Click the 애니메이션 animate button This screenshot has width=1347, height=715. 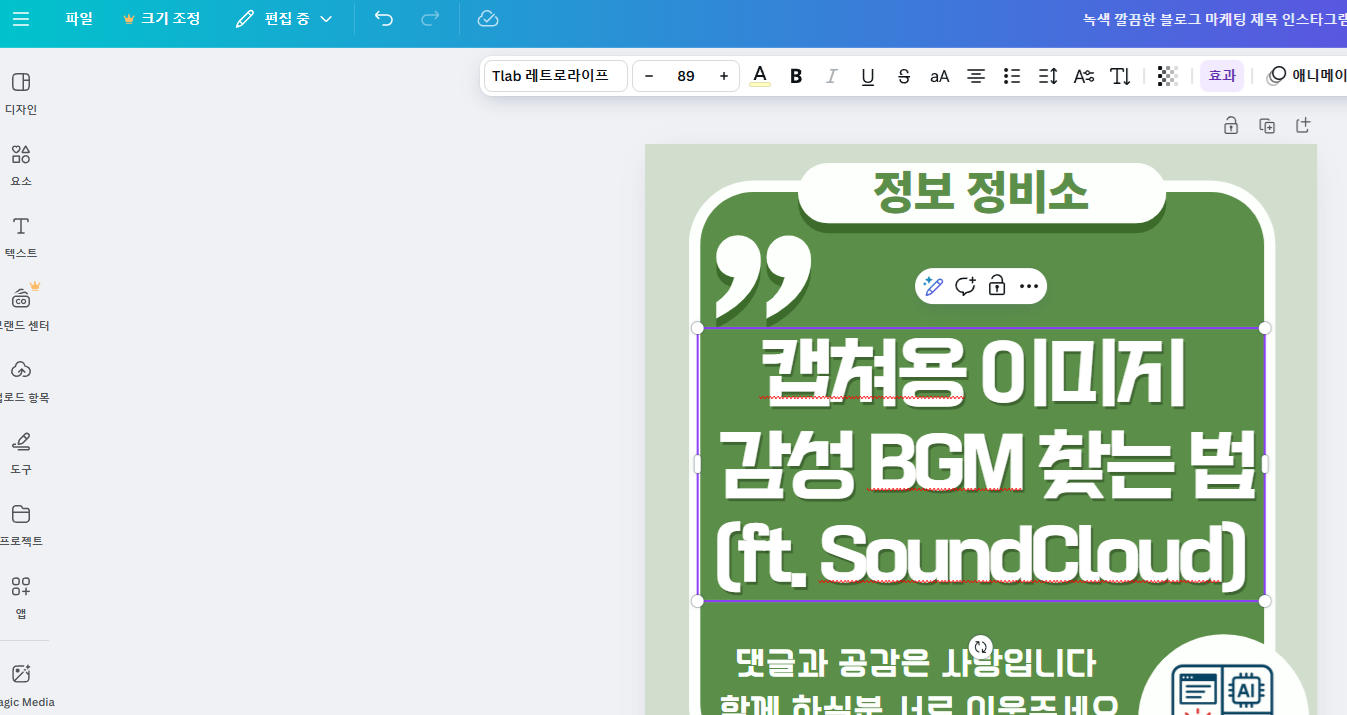pyautogui.click(x=1305, y=76)
